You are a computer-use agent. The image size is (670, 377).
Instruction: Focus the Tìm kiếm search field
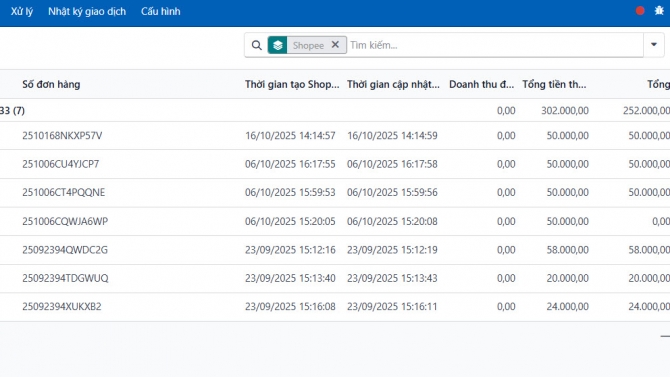(496, 45)
